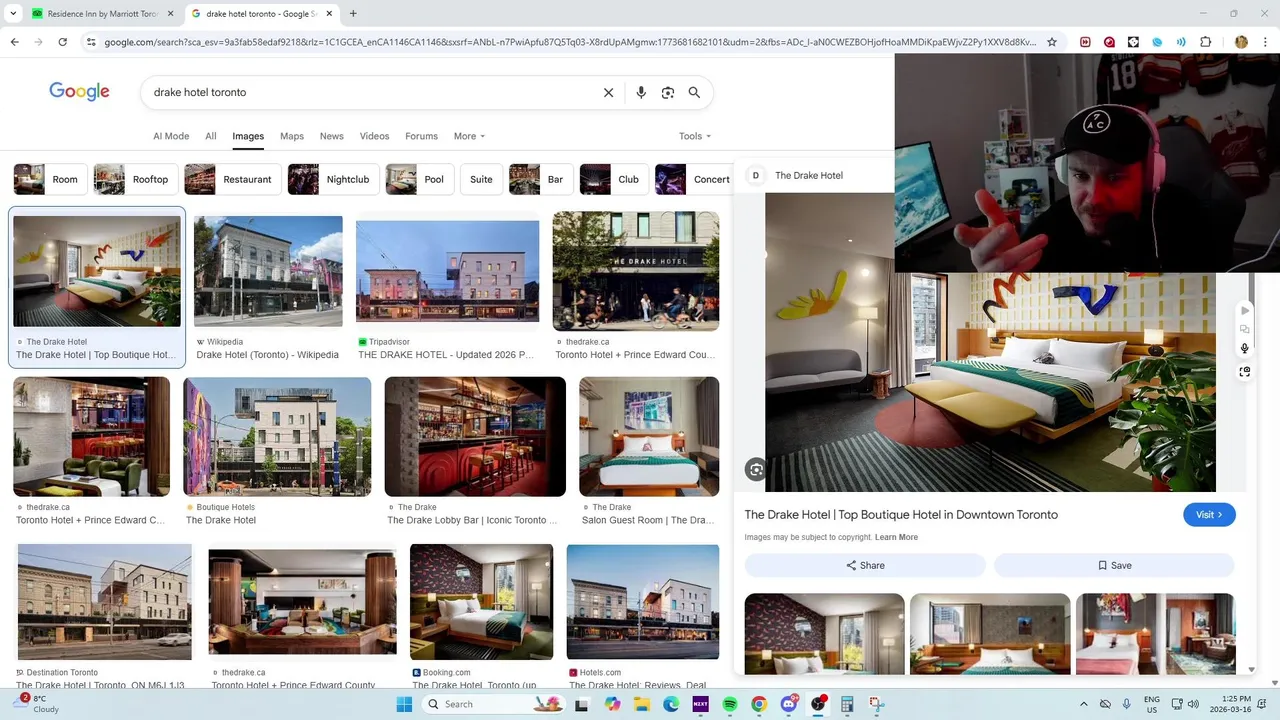Open volume control in system tray
The image size is (1280, 720).
1193,704
